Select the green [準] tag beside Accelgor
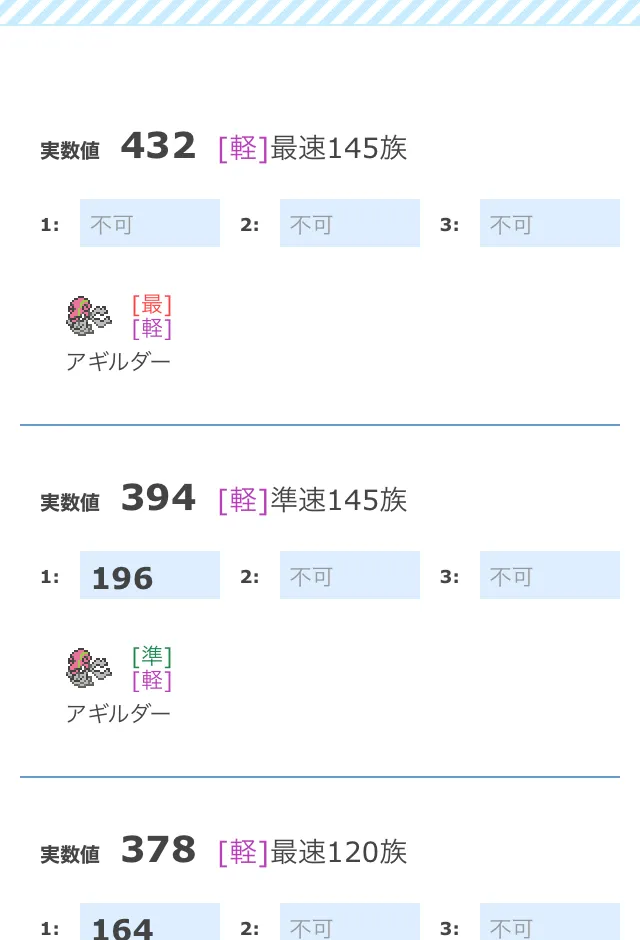640x940 pixels. [152, 656]
